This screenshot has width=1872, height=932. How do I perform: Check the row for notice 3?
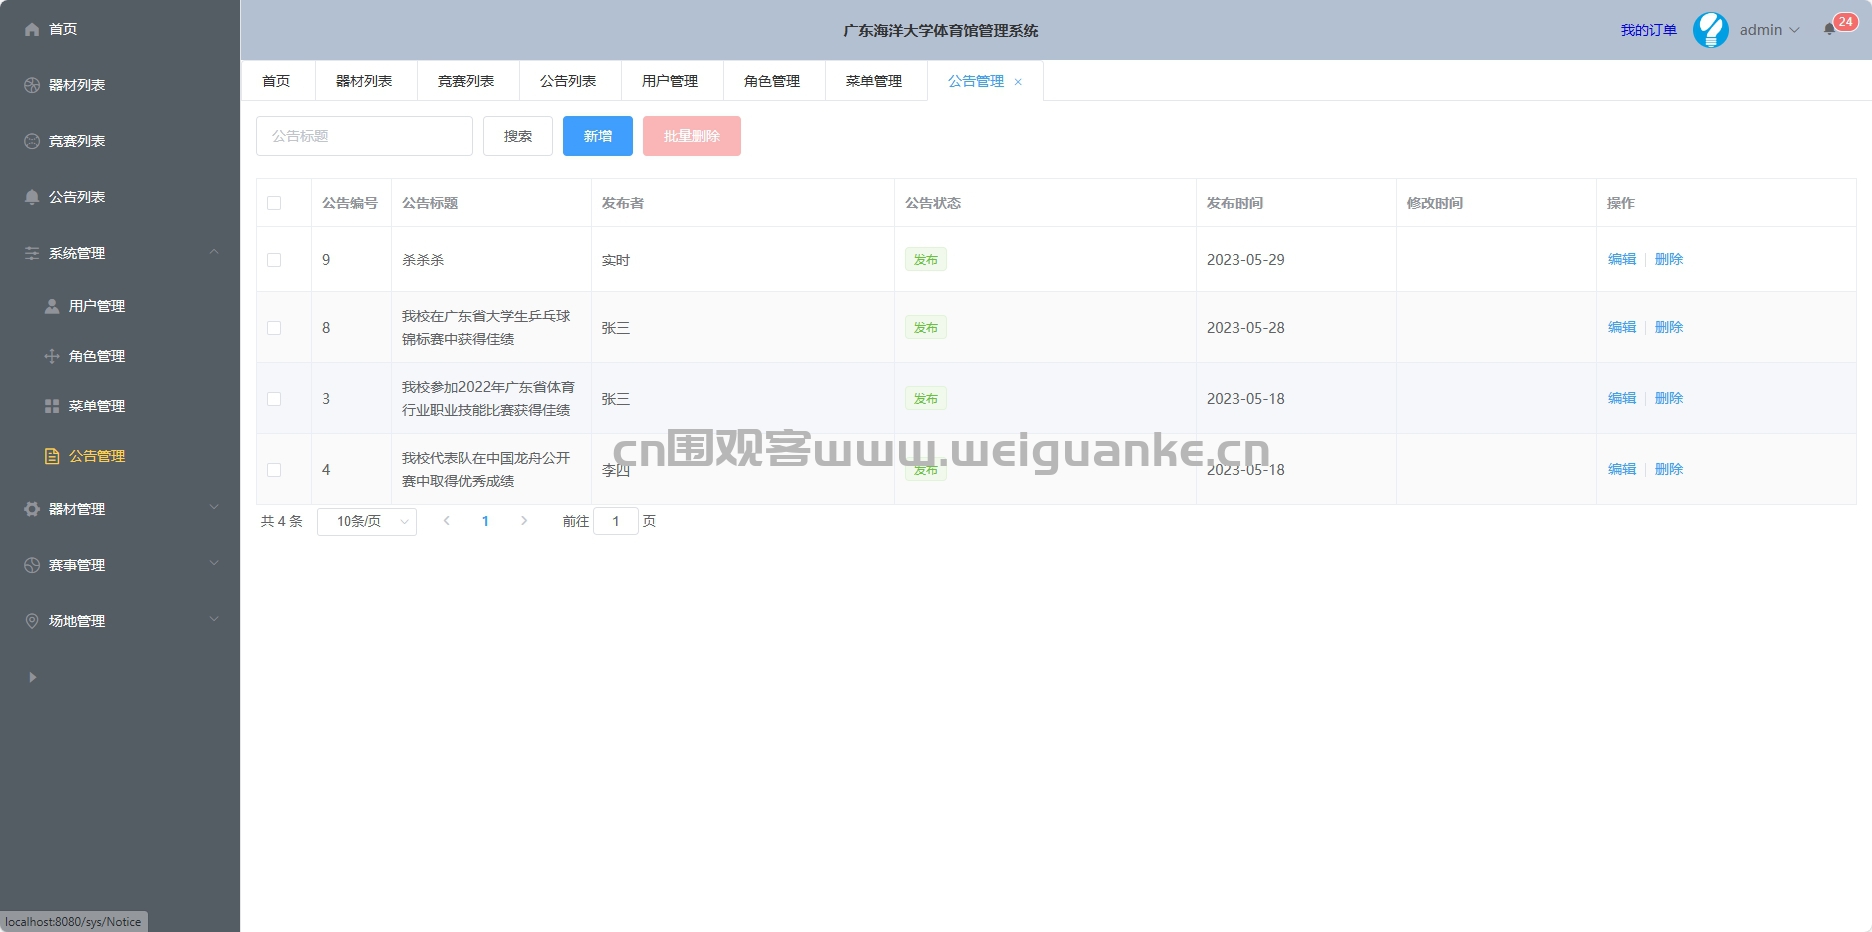[x=274, y=399]
